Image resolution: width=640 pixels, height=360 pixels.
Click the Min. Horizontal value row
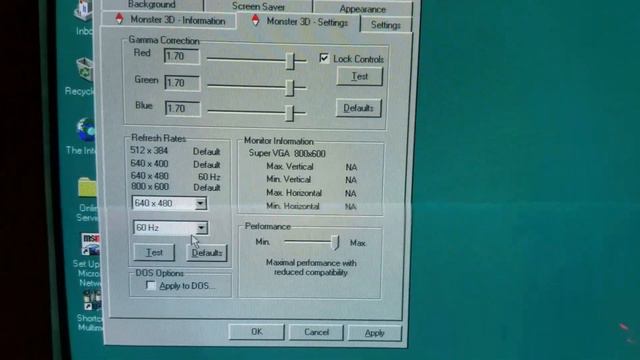(311, 206)
